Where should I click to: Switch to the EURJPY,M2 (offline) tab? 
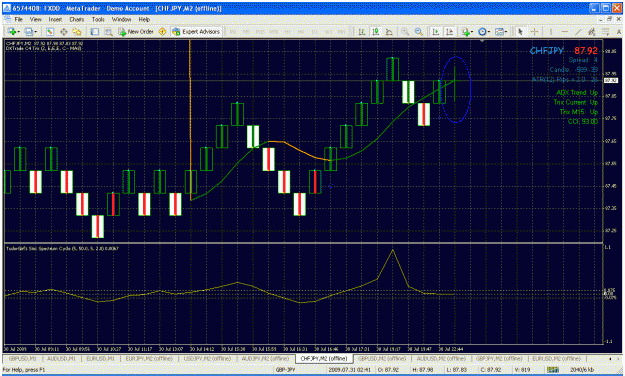[x=149, y=358]
